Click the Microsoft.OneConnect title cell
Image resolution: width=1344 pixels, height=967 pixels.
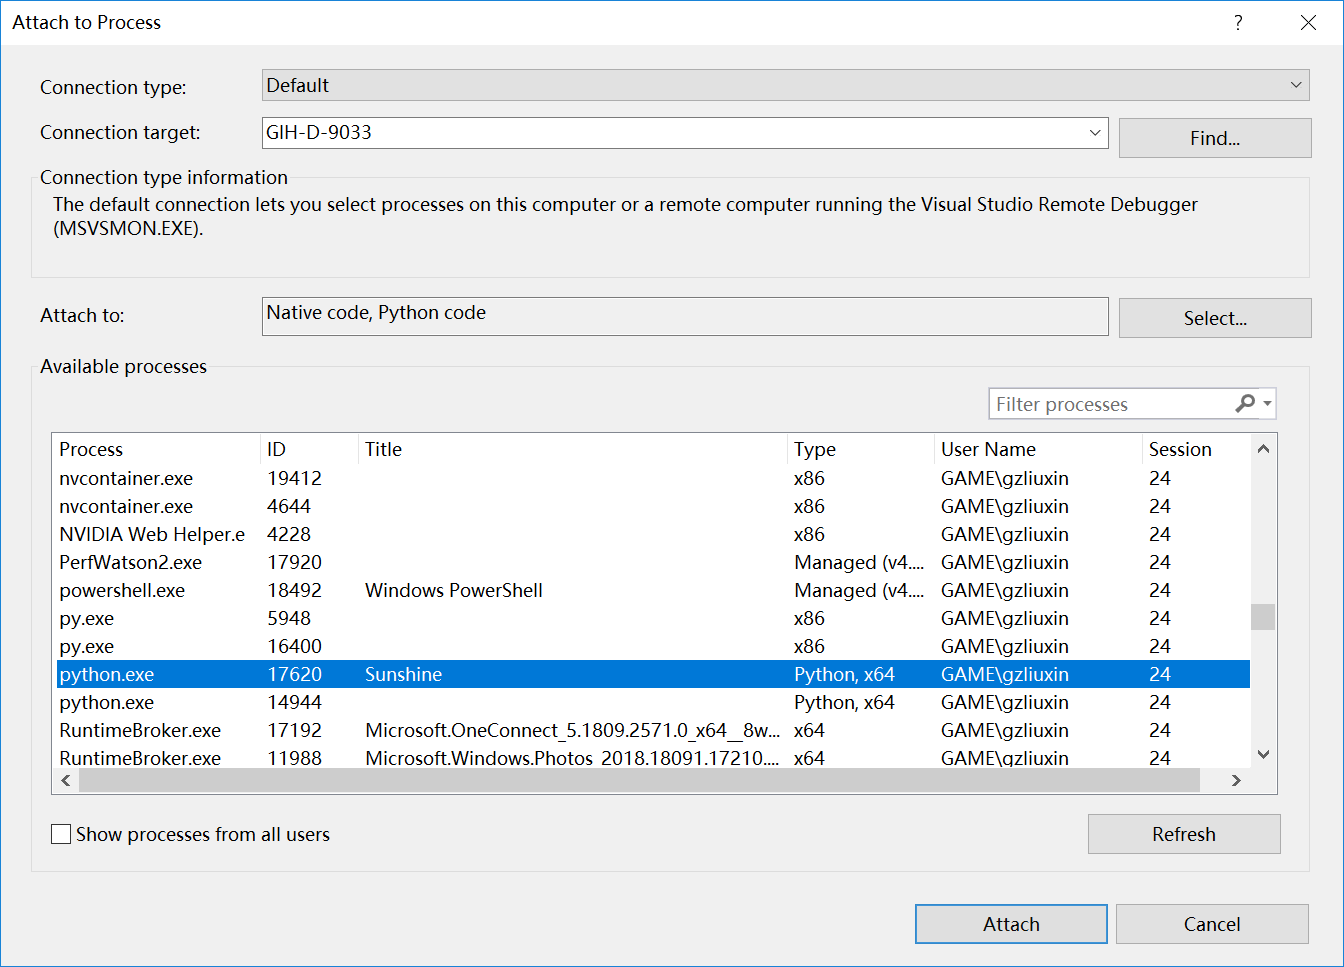click(572, 730)
